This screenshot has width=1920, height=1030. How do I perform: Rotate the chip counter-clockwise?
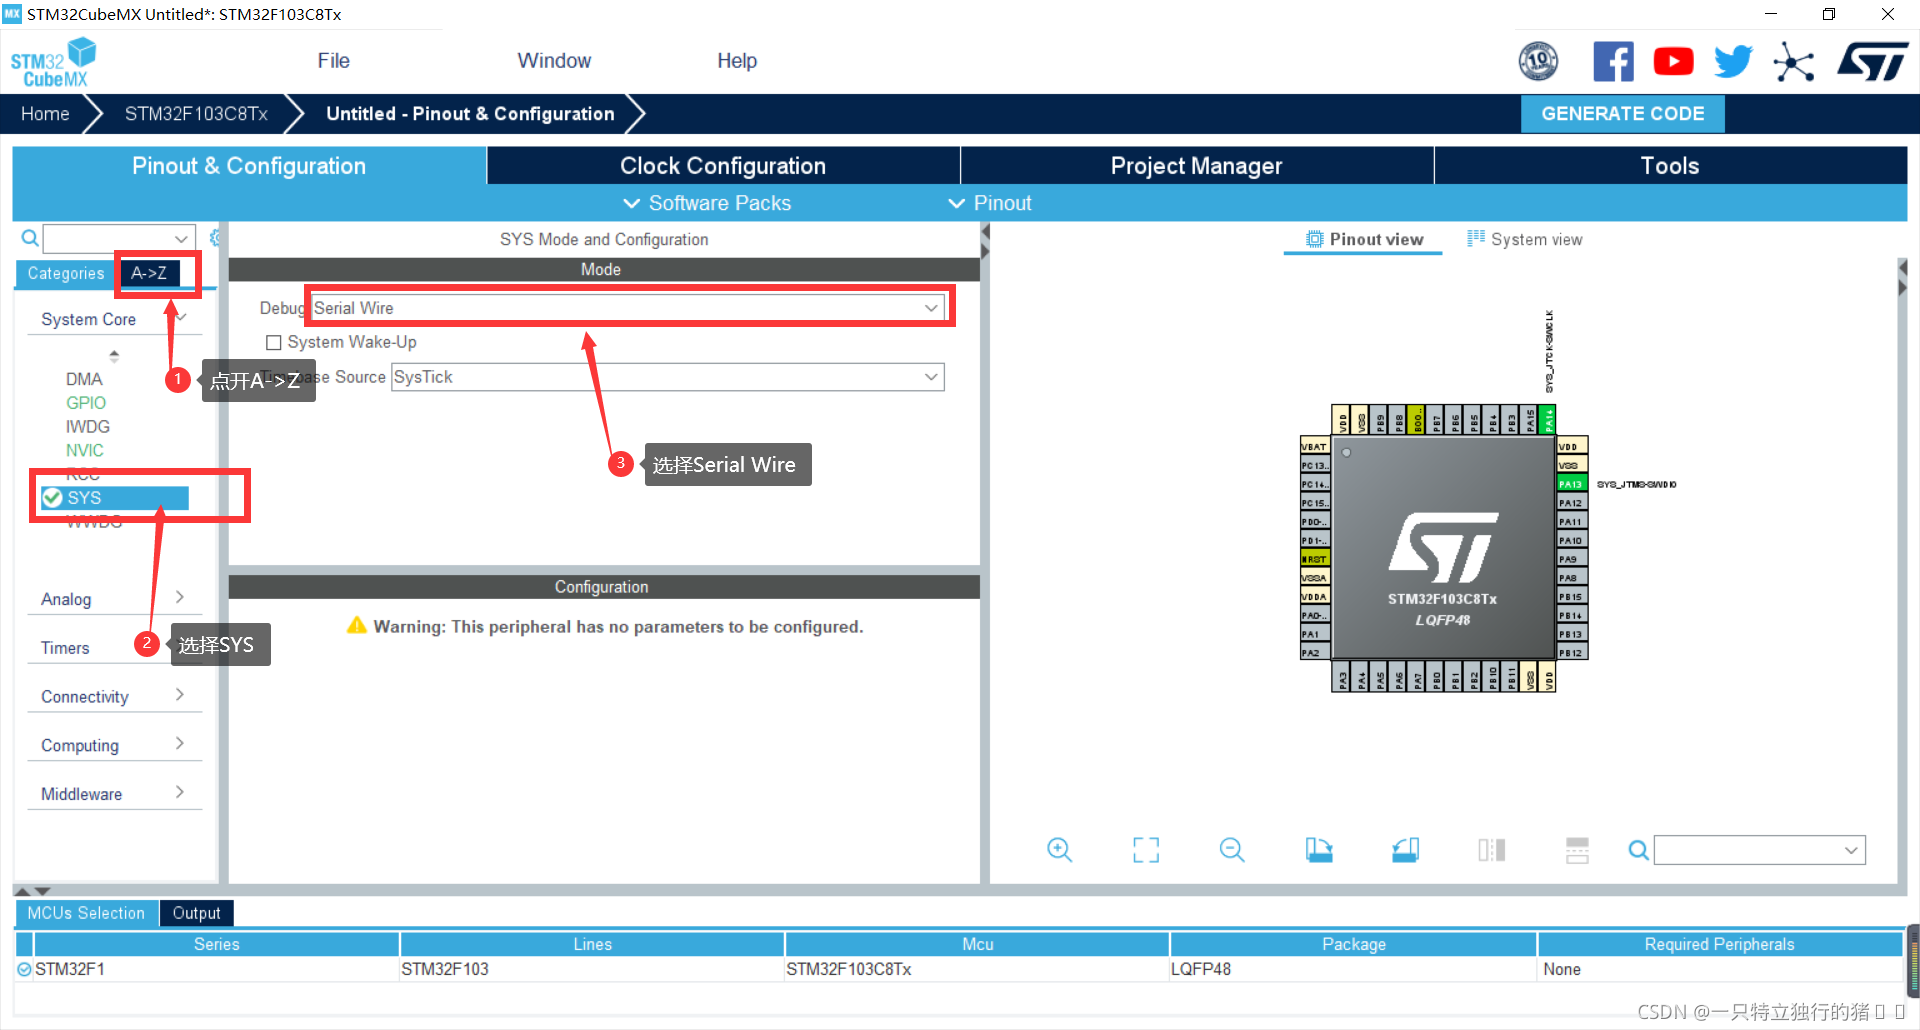tap(1405, 850)
